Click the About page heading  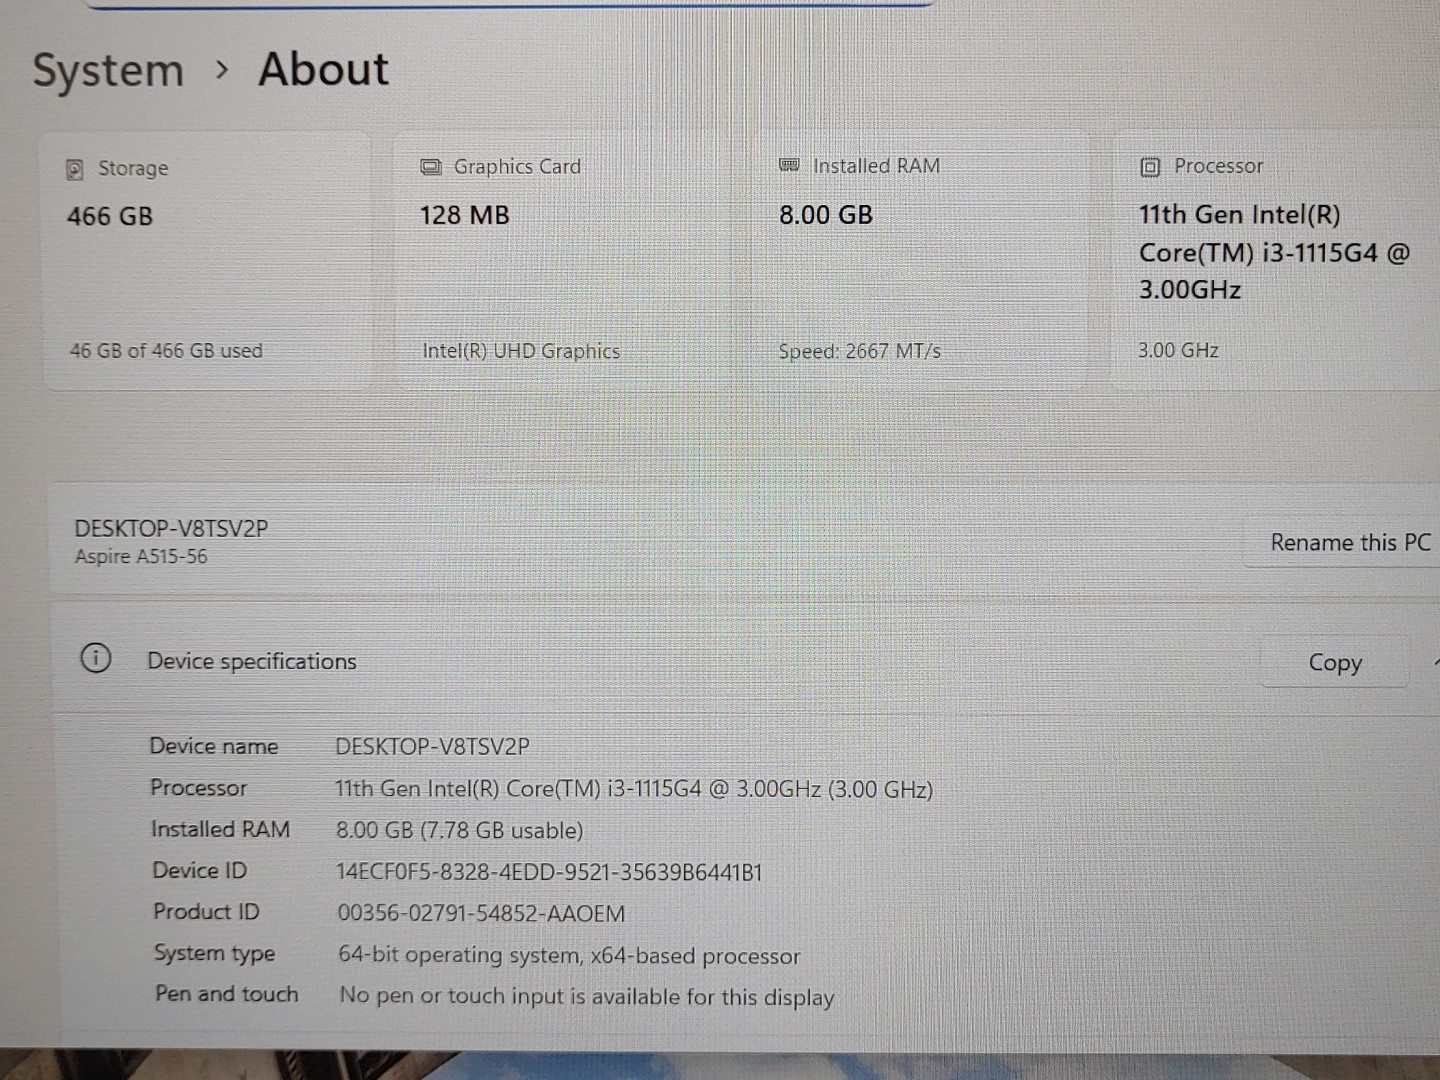point(323,69)
